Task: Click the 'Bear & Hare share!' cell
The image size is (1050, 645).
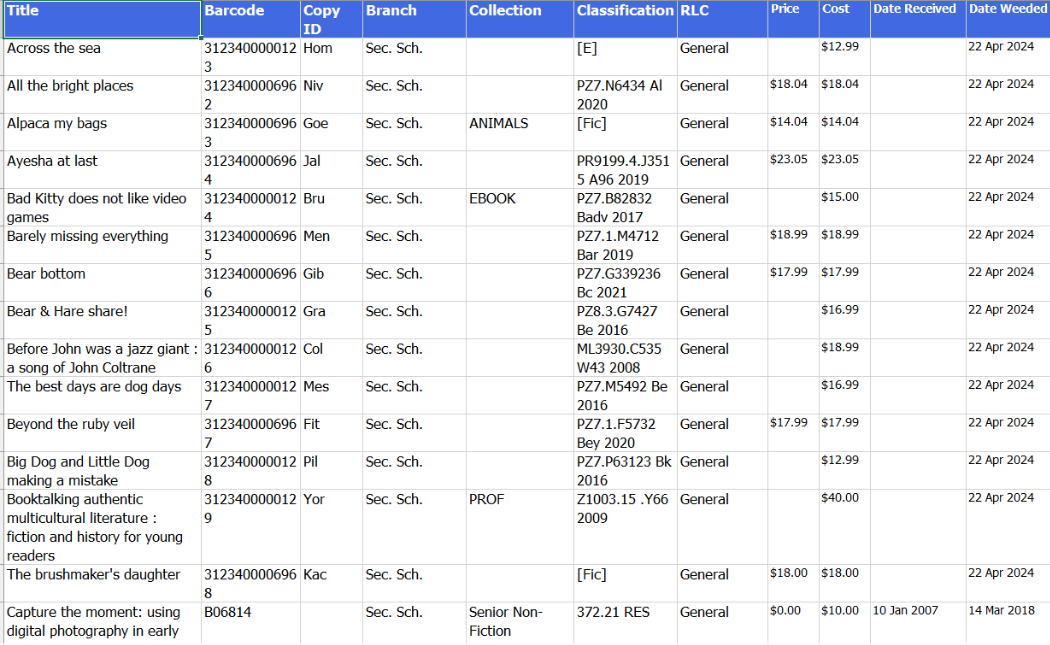Action: (x=102, y=319)
